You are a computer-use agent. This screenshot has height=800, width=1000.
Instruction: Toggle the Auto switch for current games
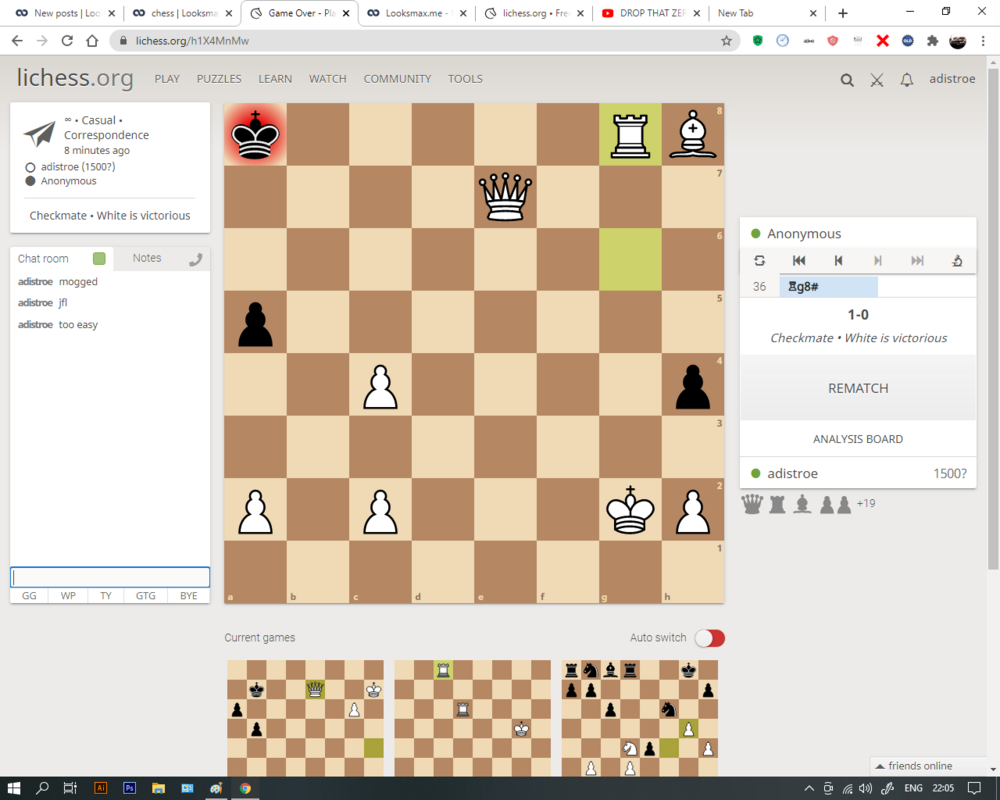coord(709,638)
